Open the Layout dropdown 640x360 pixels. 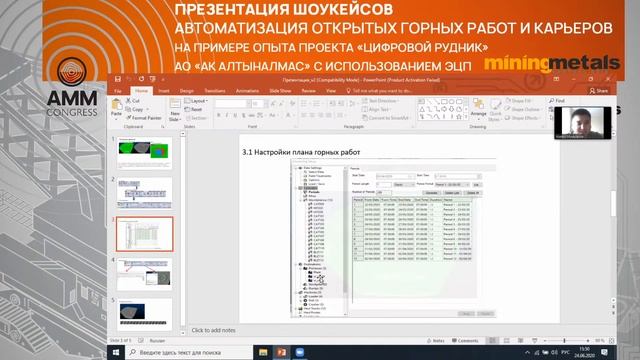[196, 101]
